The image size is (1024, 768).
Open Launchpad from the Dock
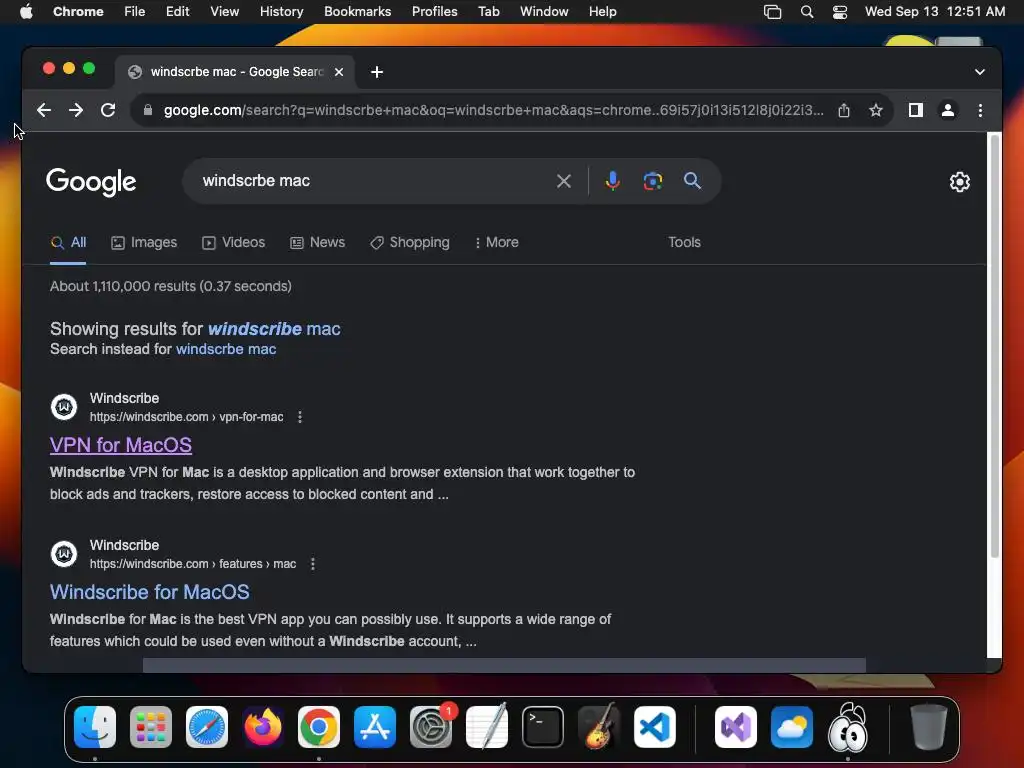pos(151,727)
